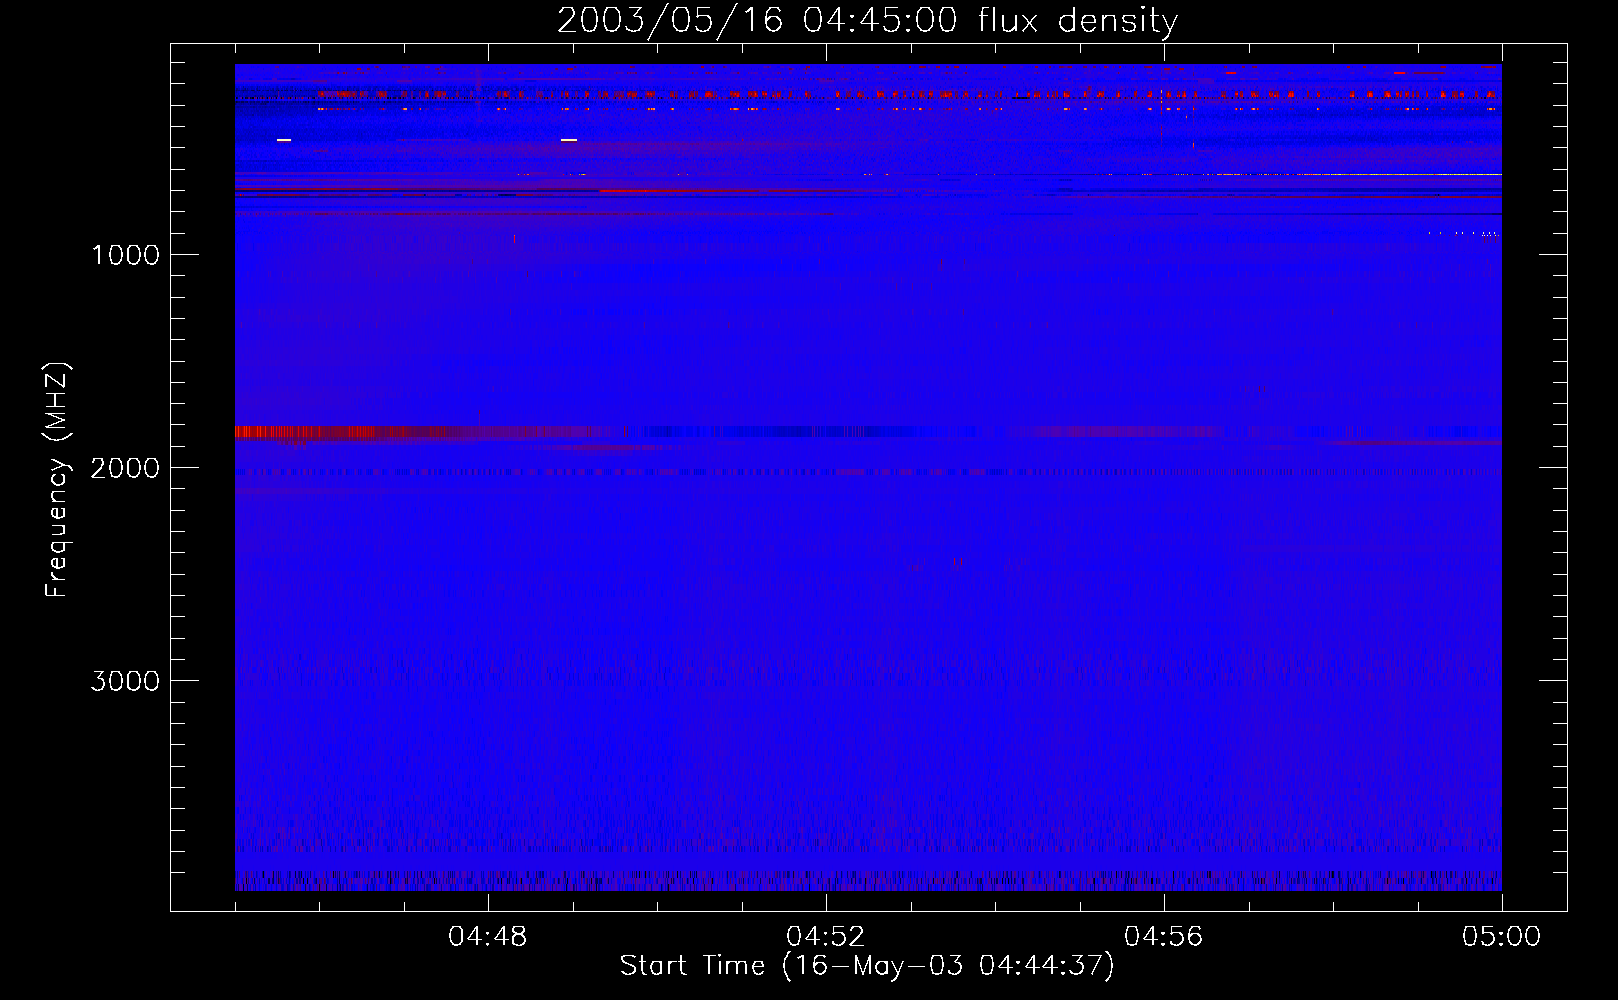Click the 2000 frequency tick label
The height and width of the screenshot is (1000, 1618).
pyautogui.click(x=125, y=468)
